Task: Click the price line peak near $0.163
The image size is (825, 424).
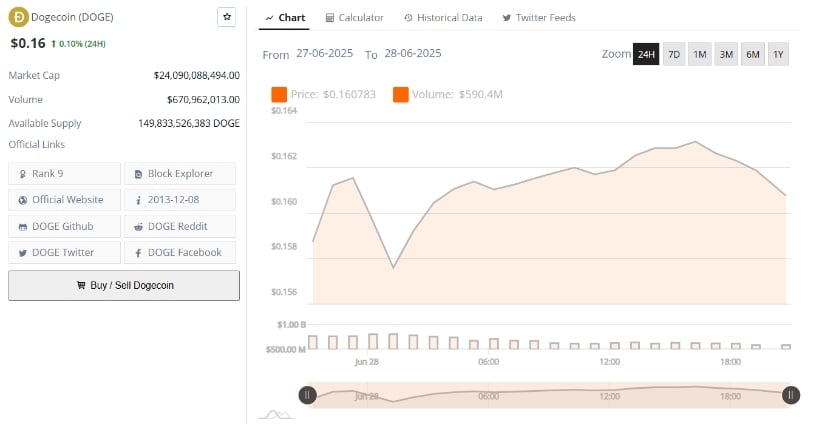Action: (x=696, y=142)
